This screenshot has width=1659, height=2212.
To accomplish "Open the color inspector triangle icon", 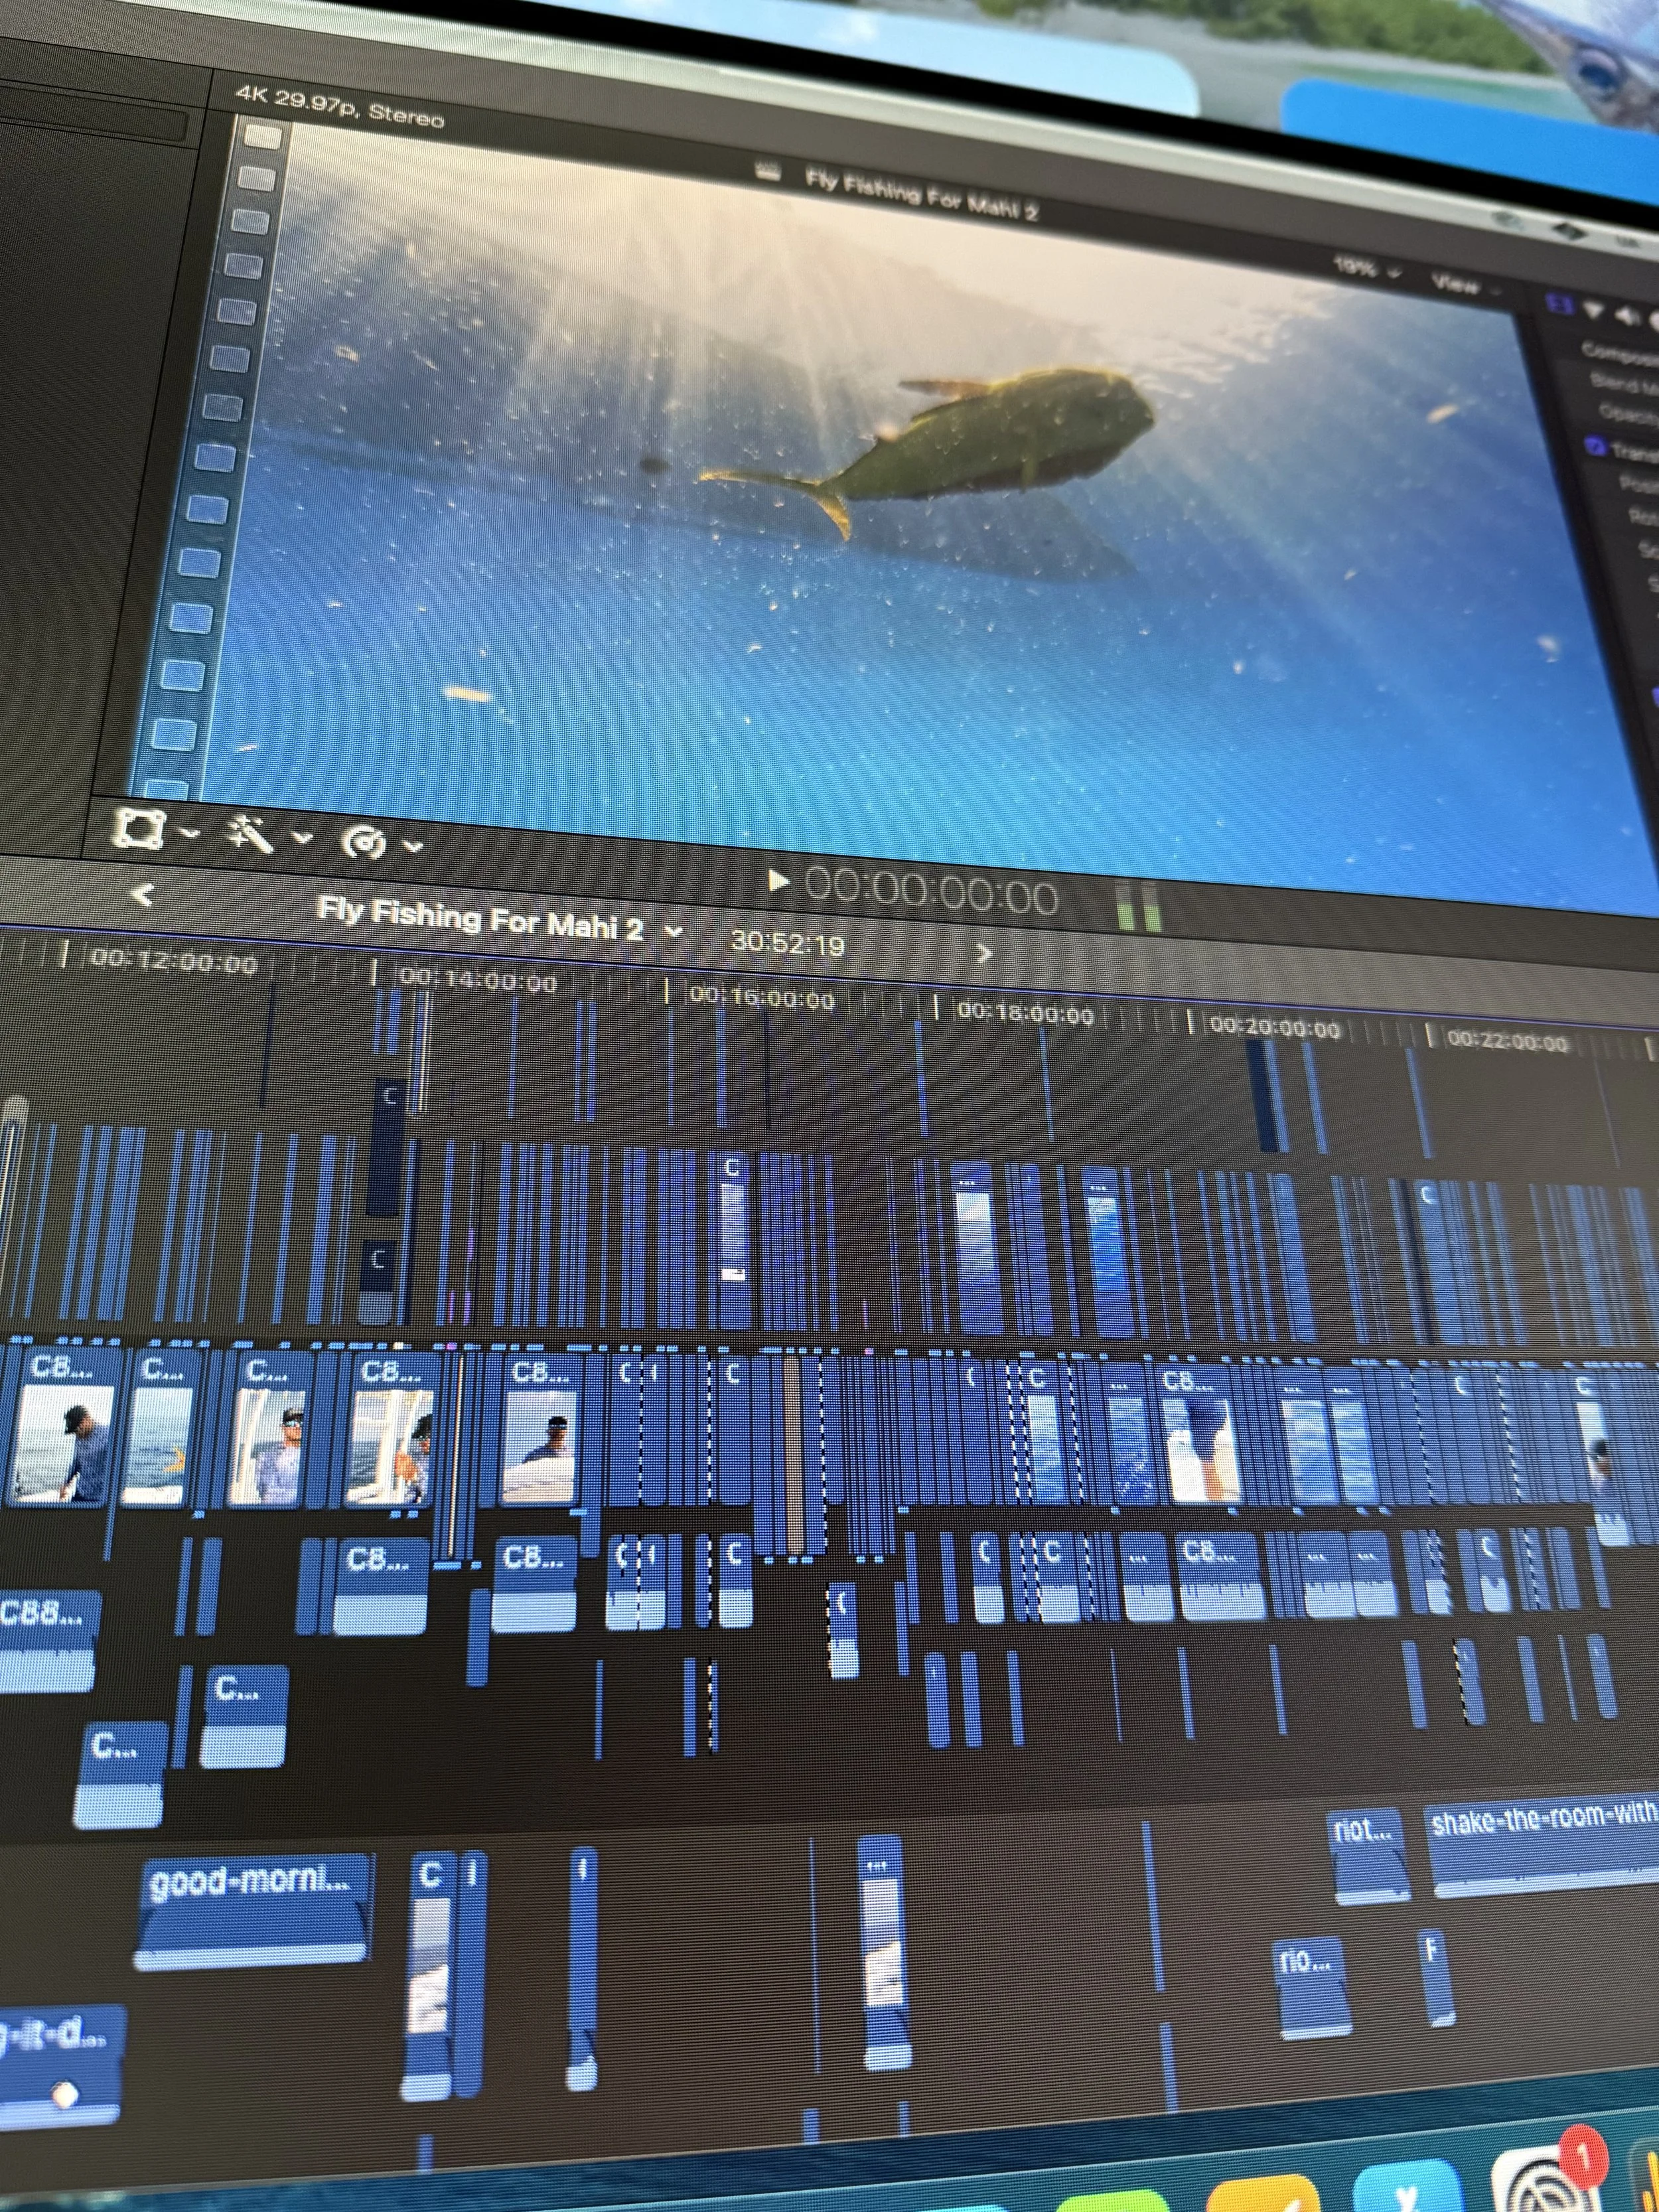I will coord(1593,311).
